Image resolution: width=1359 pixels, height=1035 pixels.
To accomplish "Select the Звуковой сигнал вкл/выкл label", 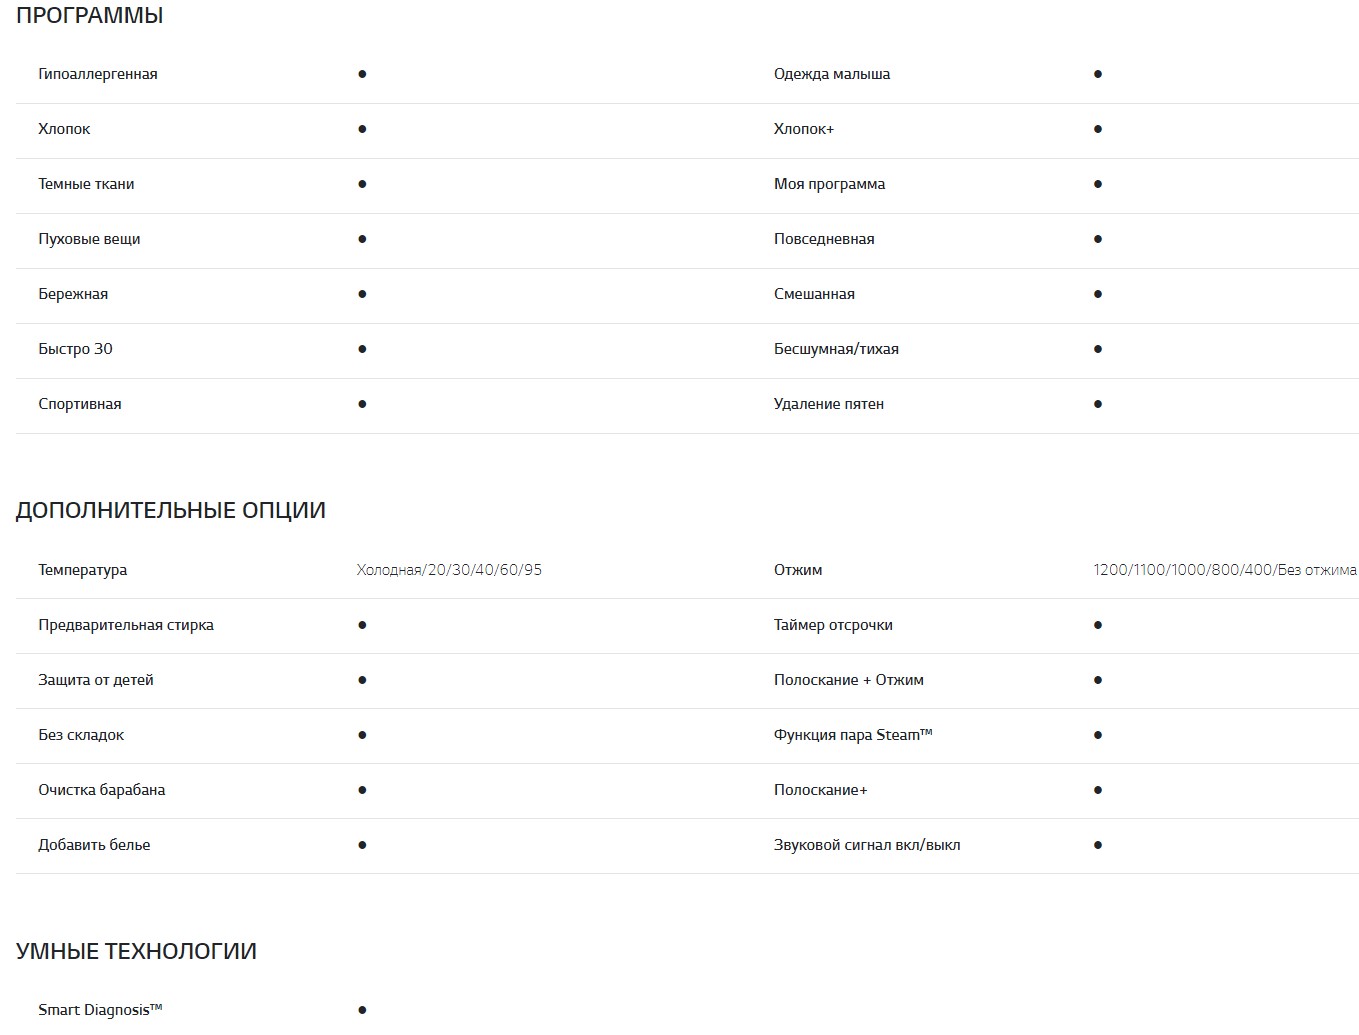I will (x=867, y=845).
